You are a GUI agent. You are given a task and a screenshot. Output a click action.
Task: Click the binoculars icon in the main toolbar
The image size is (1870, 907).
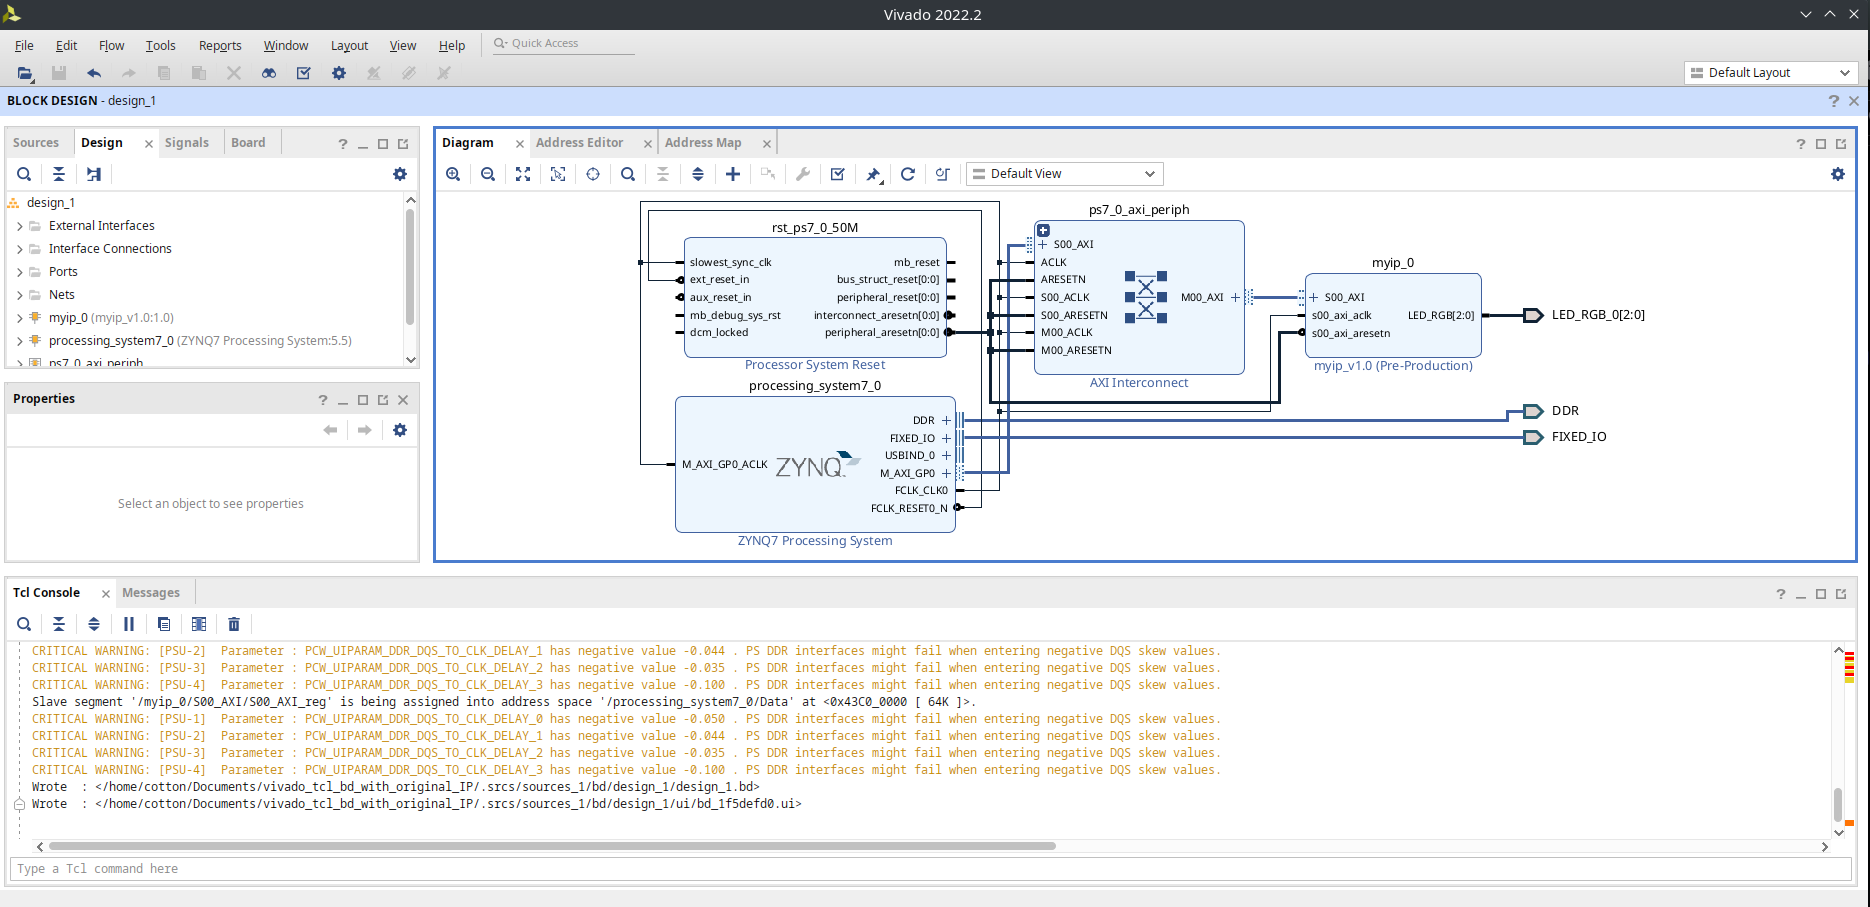pyautogui.click(x=269, y=73)
